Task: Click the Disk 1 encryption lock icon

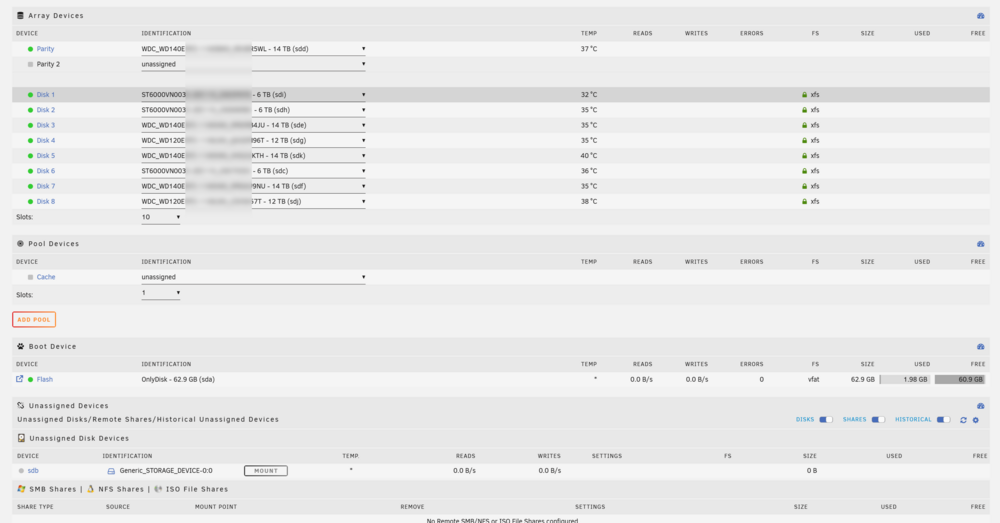Action: [x=804, y=94]
